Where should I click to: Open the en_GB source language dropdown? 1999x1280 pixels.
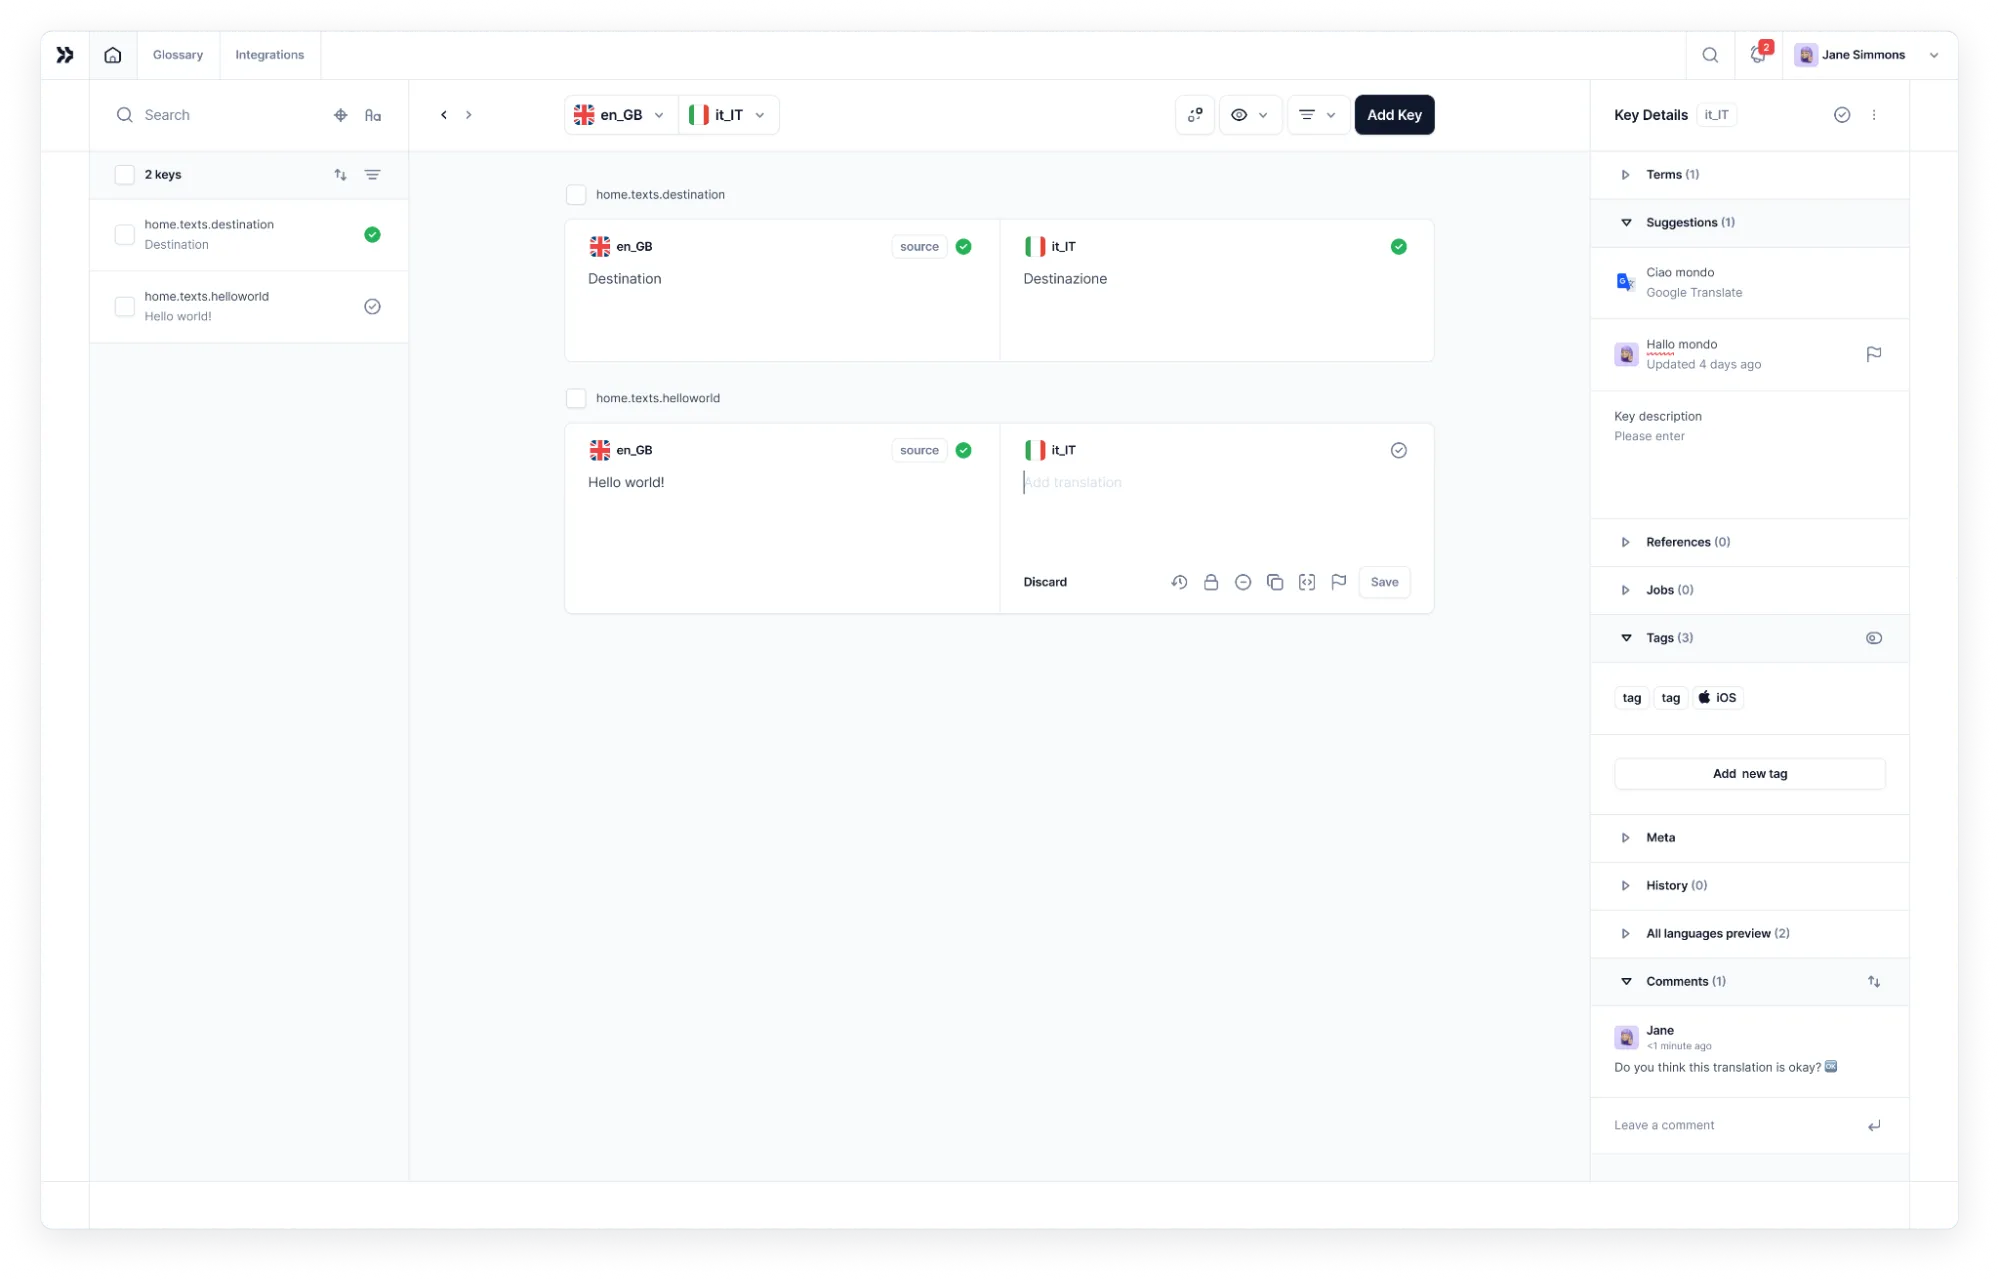(619, 114)
